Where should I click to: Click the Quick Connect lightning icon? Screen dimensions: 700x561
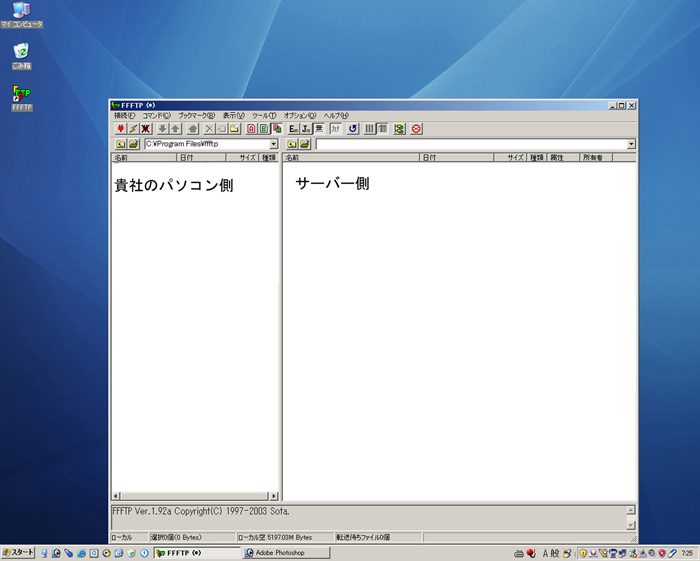click(x=133, y=129)
